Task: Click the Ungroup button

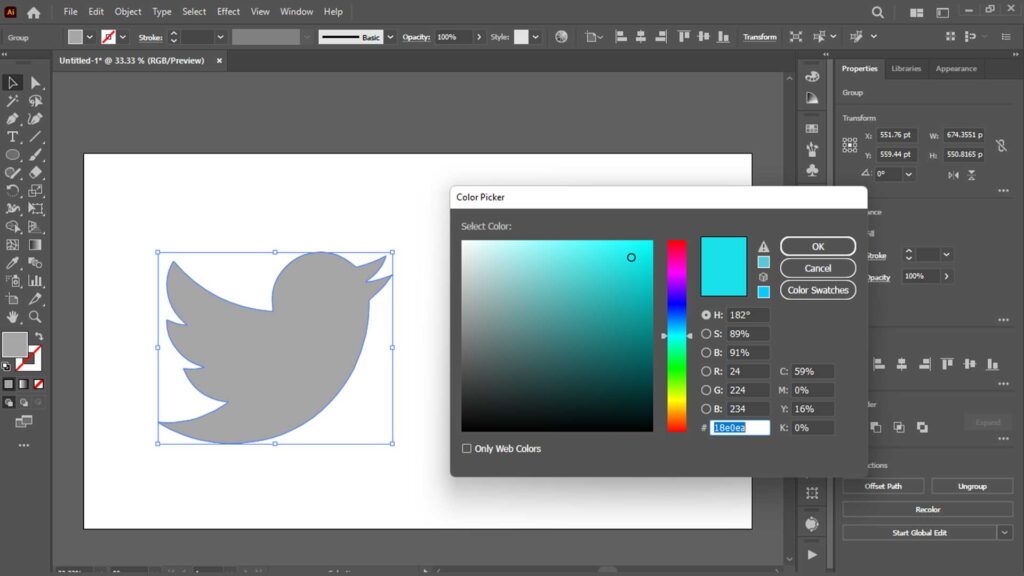Action: pos(972,487)
